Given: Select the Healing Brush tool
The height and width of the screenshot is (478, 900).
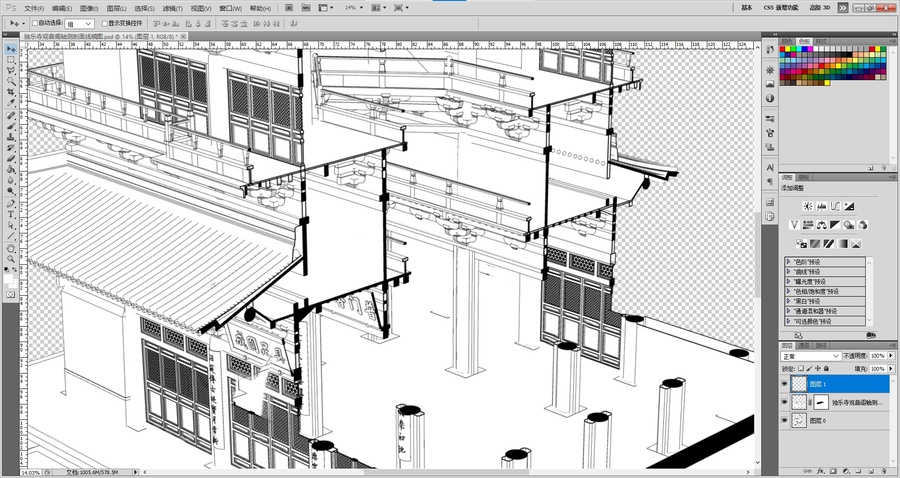Looking at the screenshot, I should click(x=11, y=115).
